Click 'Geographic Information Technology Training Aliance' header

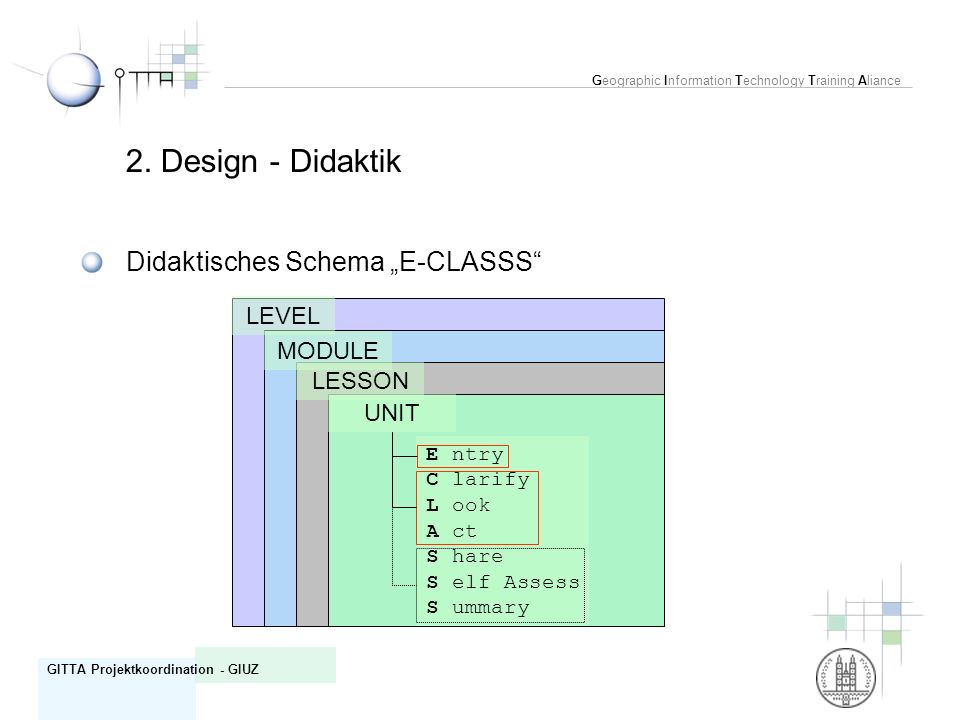(x=746, y=81)
